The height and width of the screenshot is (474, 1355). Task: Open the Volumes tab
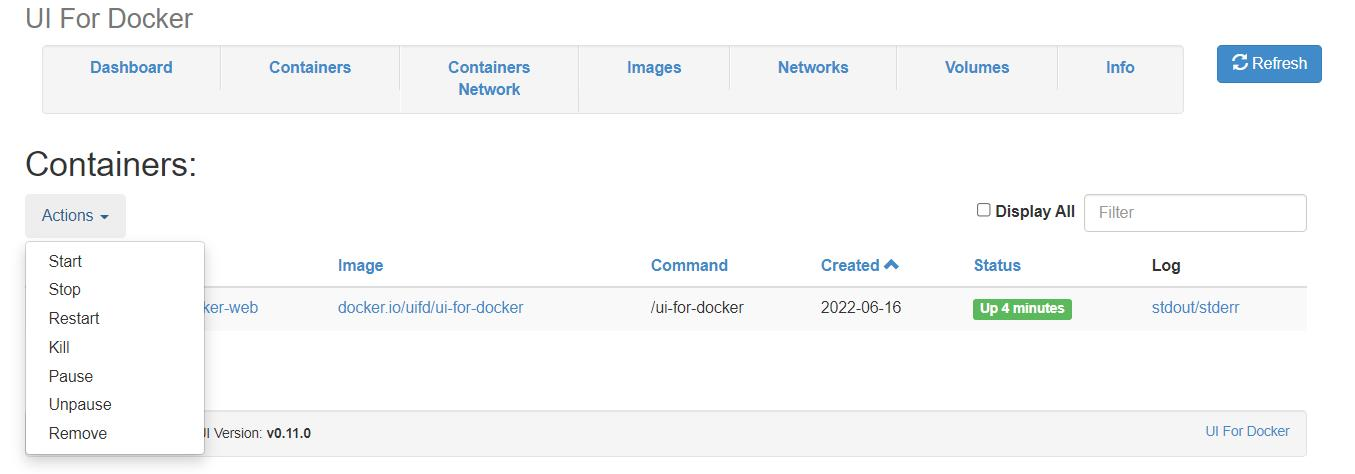click(x=977, y=67)
